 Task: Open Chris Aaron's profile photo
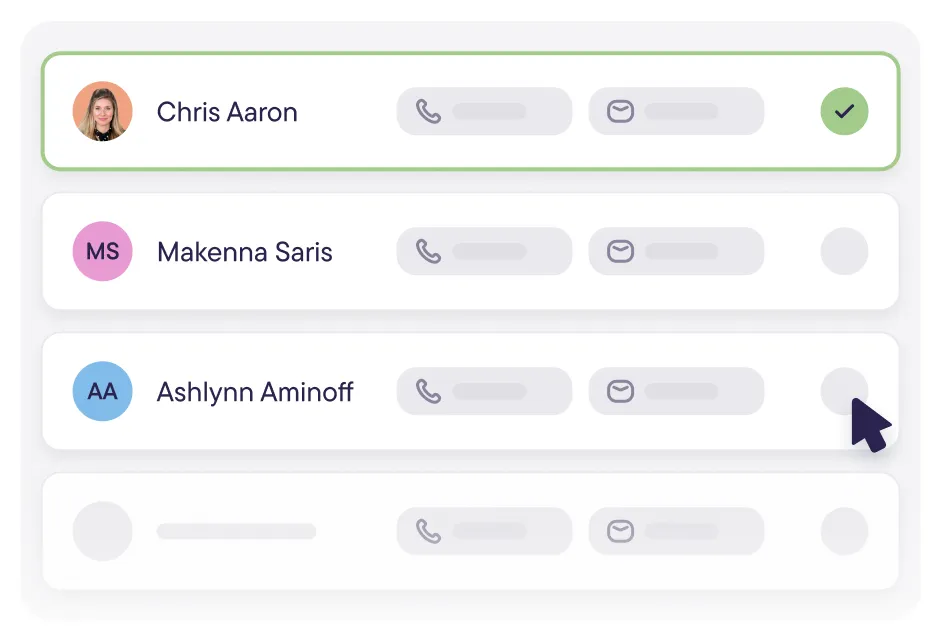click(x=103, y=111)
